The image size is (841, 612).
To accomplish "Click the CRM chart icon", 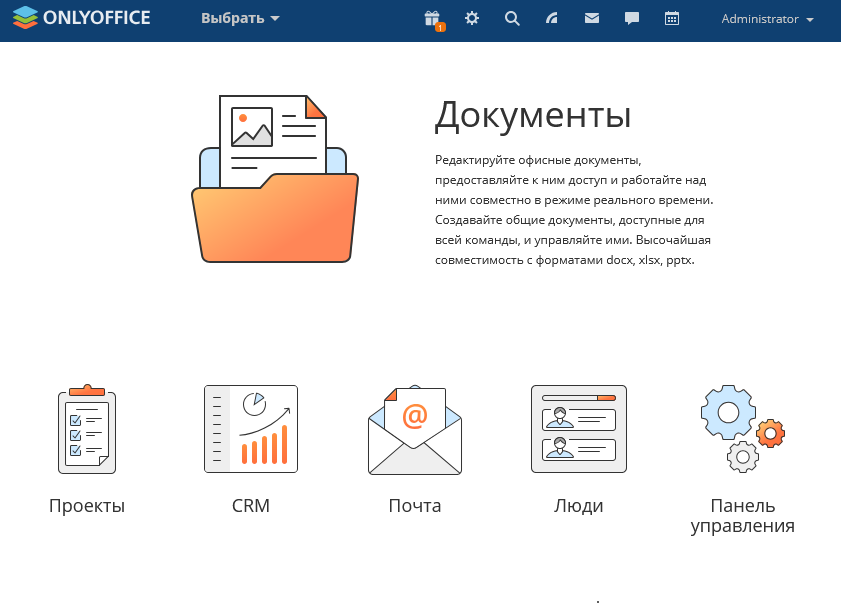I will [x=251, y=430].
